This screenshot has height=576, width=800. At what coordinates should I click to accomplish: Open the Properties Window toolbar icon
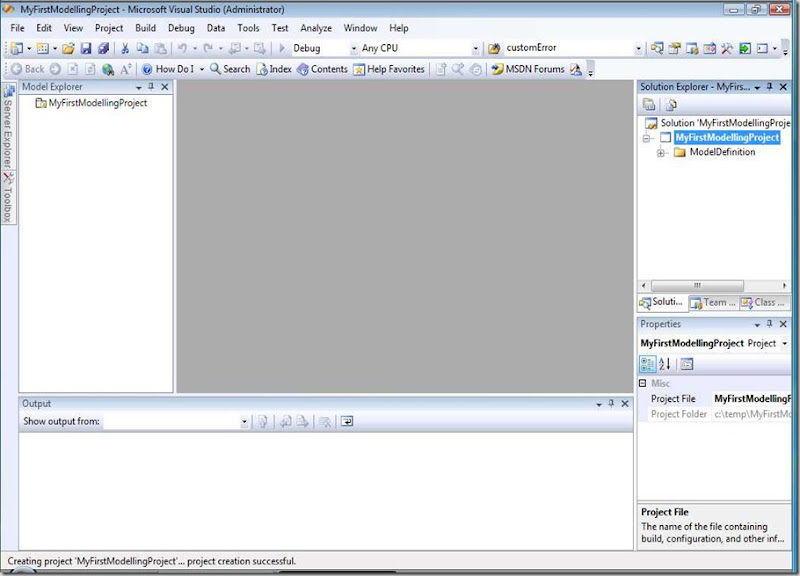pyautogui.click(x=674, y=48)
